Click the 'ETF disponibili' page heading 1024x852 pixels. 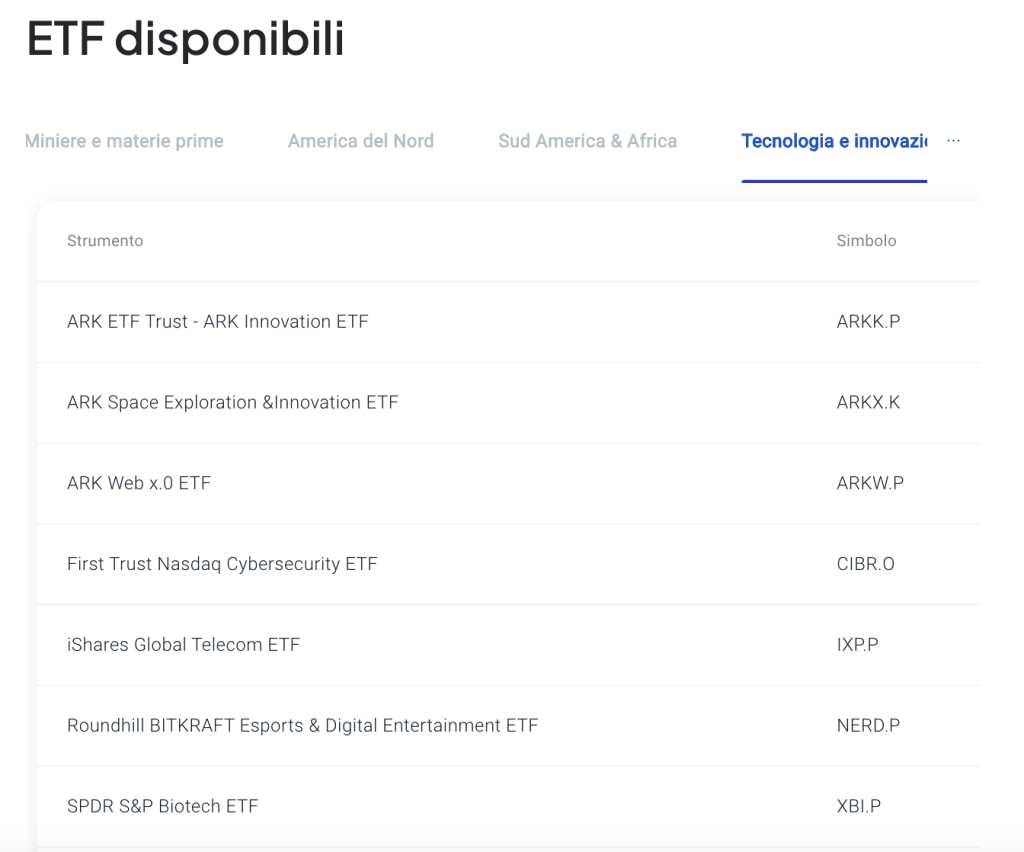[185, 40]
